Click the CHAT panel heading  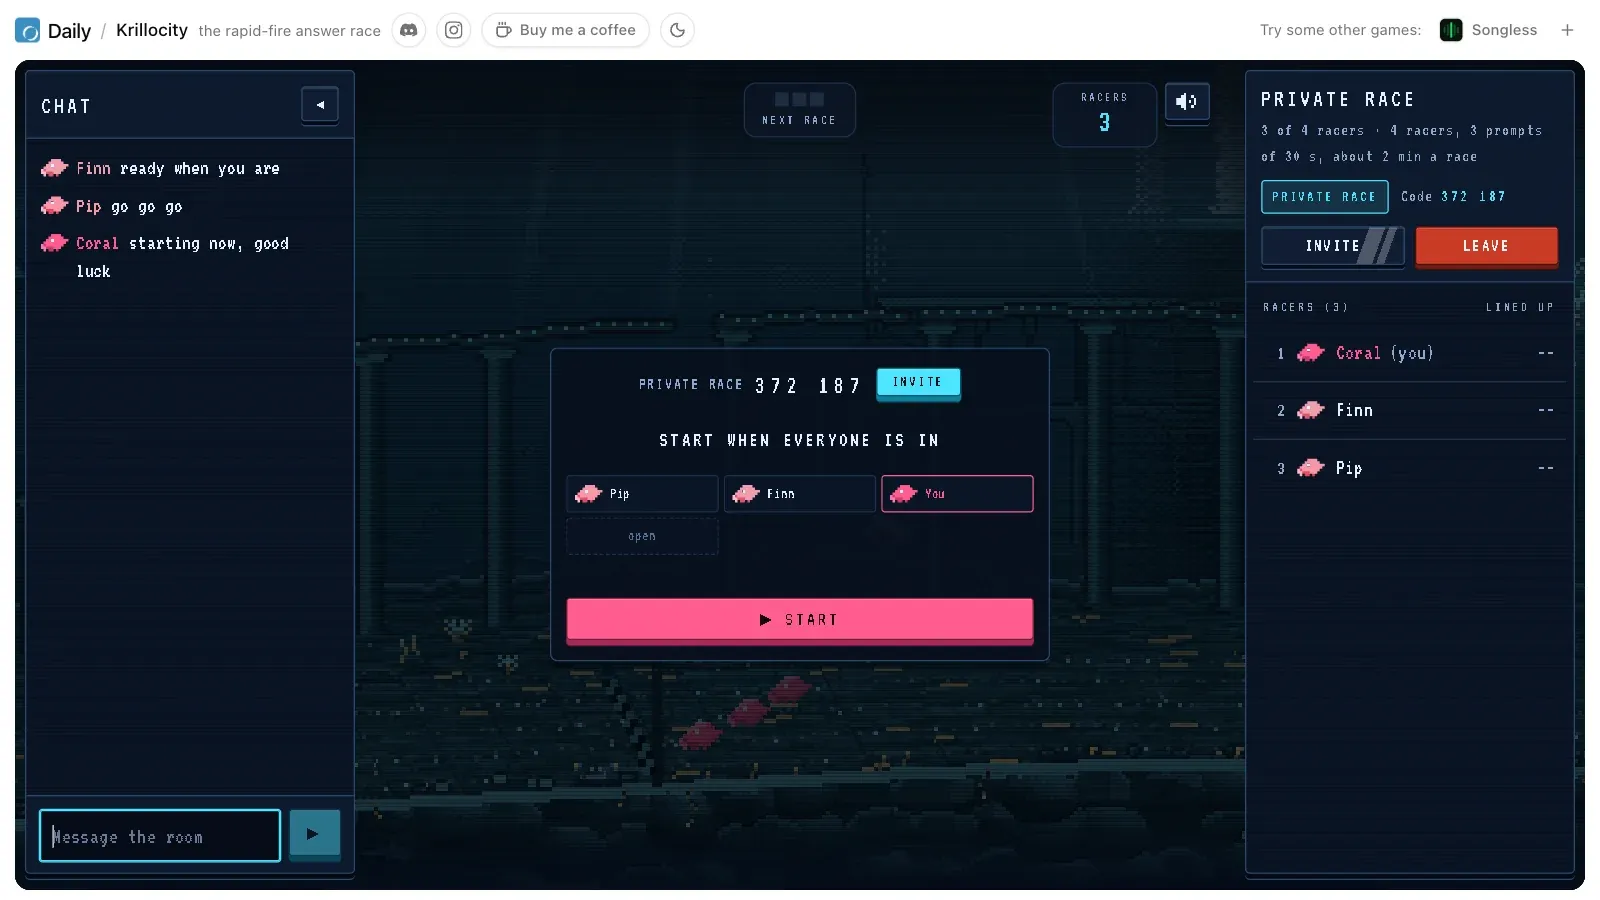tap(66, 107)
